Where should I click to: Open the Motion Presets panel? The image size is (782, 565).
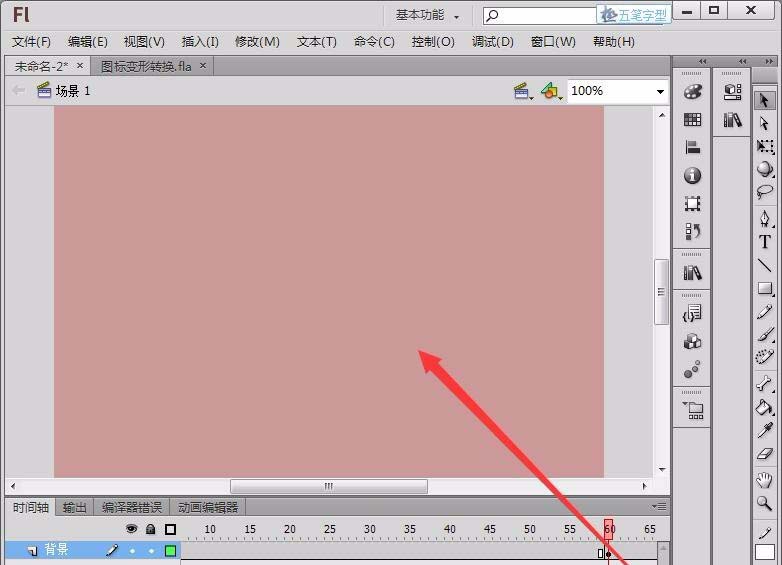pyautogui.click(x=692, y=370)
